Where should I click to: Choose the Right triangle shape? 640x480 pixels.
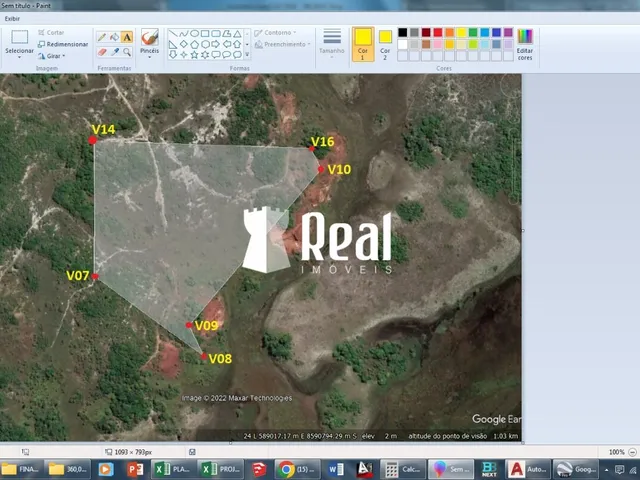pyautogui.click(x=173, y=44)
